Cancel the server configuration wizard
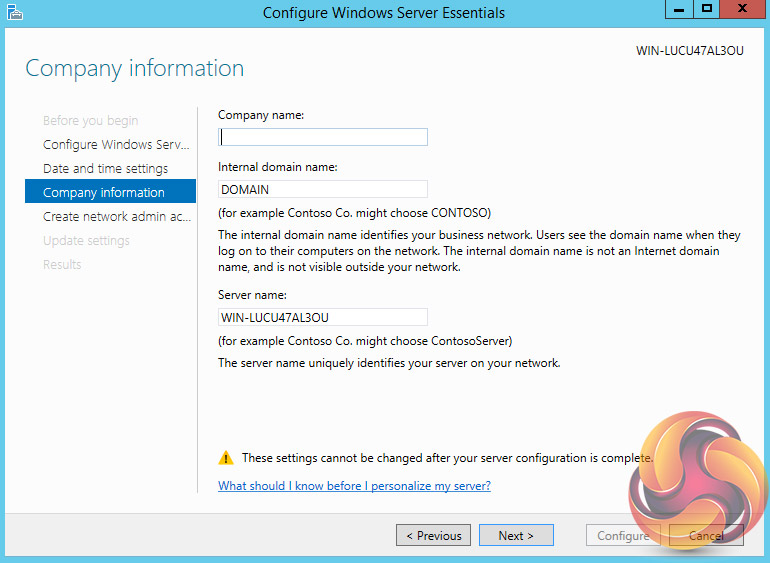770x563 pixels. coord(706,536)
